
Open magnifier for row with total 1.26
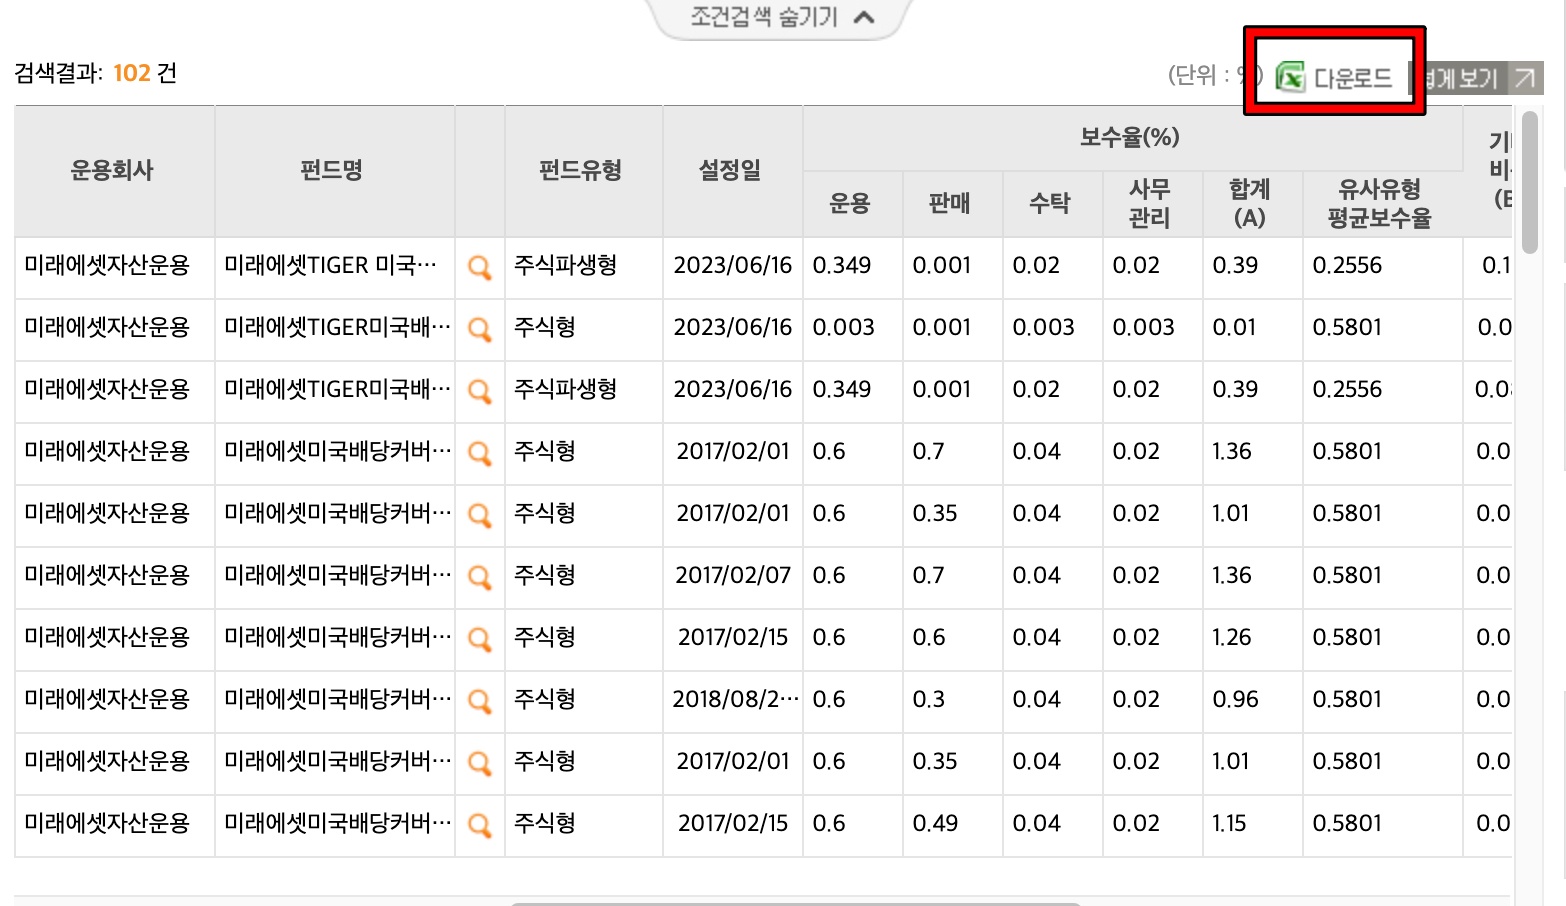click(480, 639)
